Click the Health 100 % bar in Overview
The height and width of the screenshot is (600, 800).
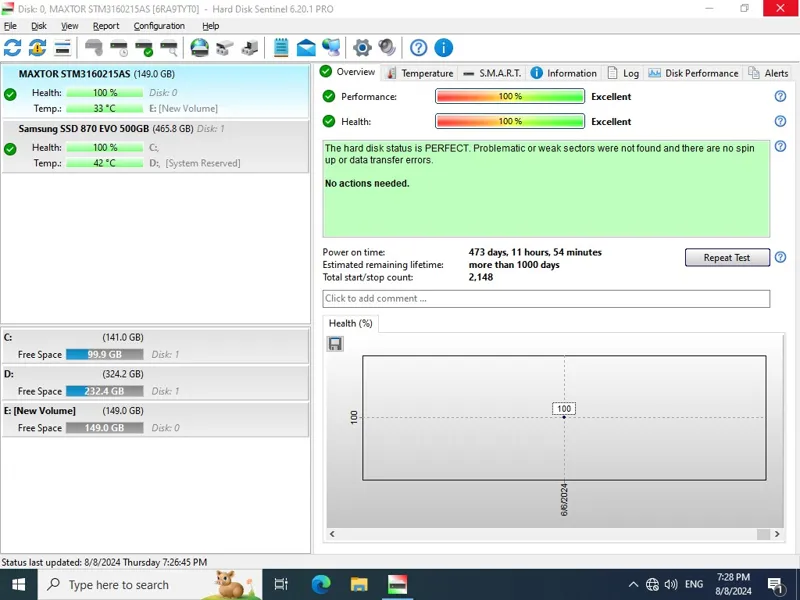(510, 121)
